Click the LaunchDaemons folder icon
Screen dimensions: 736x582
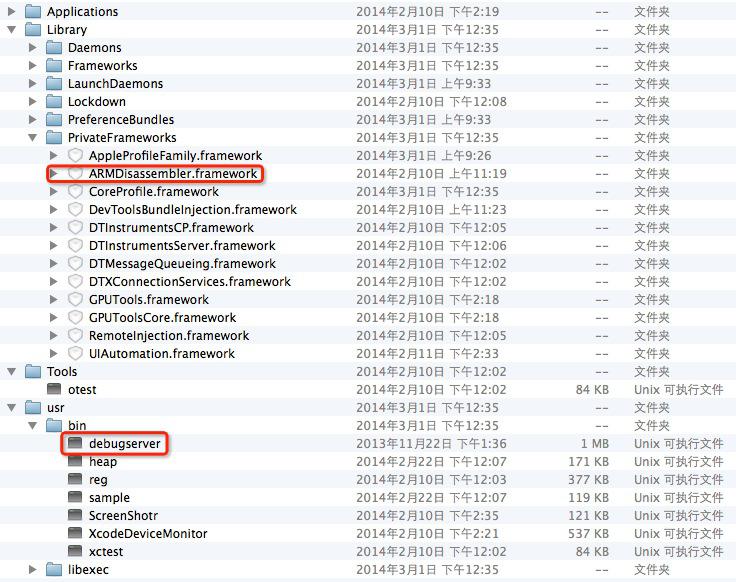tap(54, 84)
